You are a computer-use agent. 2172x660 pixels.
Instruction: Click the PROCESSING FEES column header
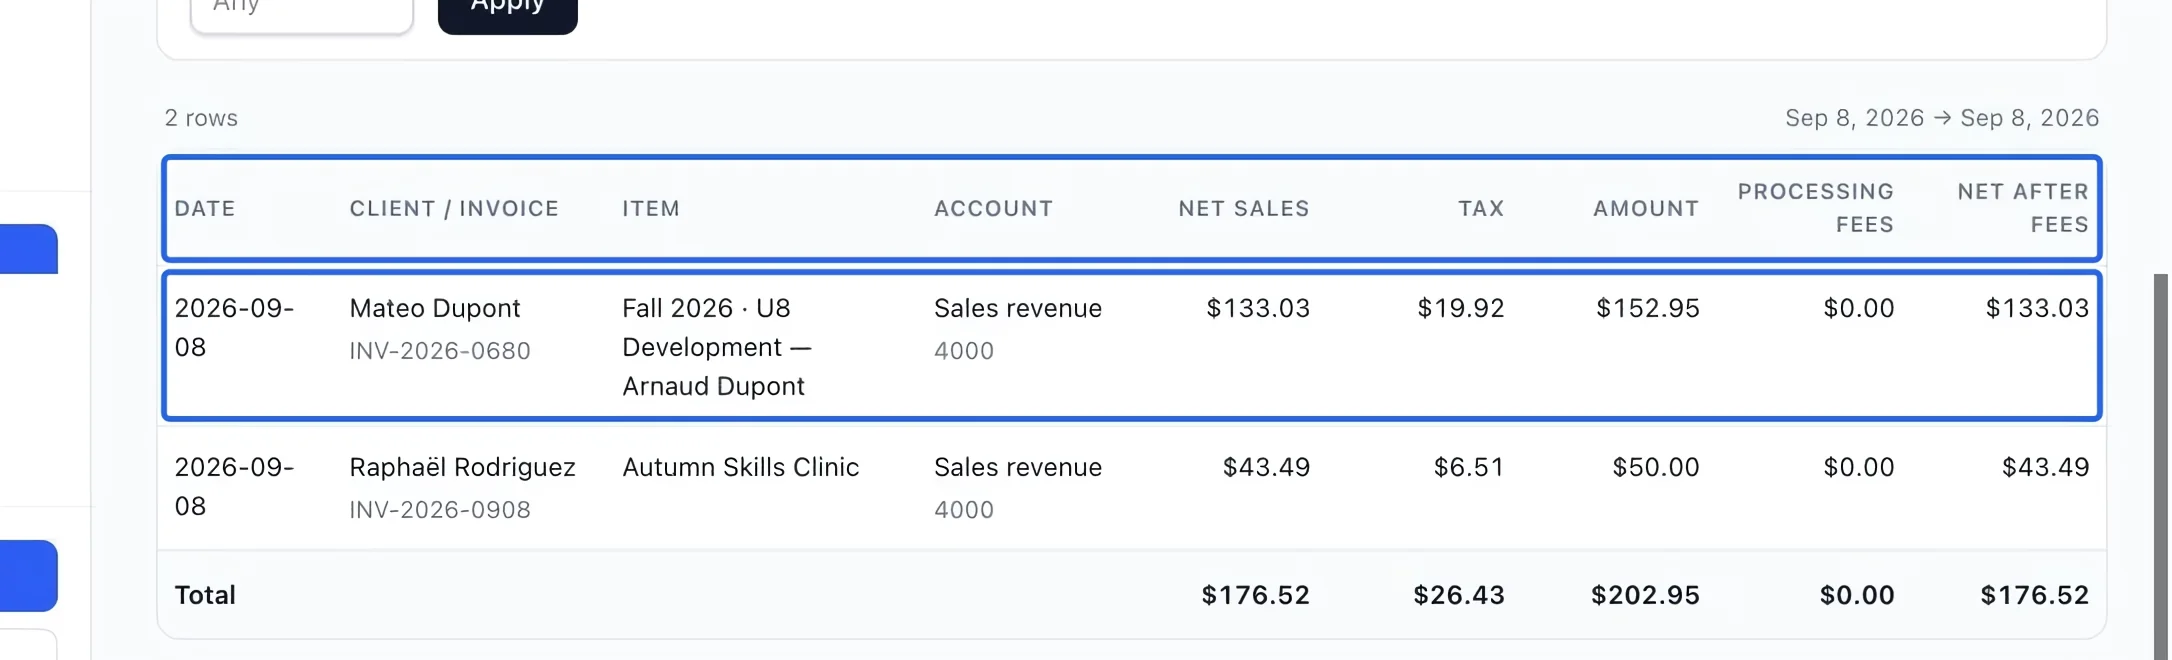coord(1816,208)
